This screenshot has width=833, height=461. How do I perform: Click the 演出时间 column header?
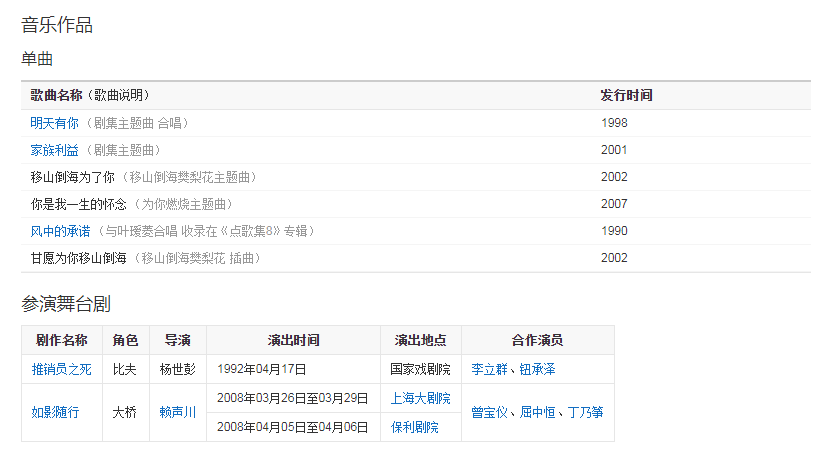(293, 340)
